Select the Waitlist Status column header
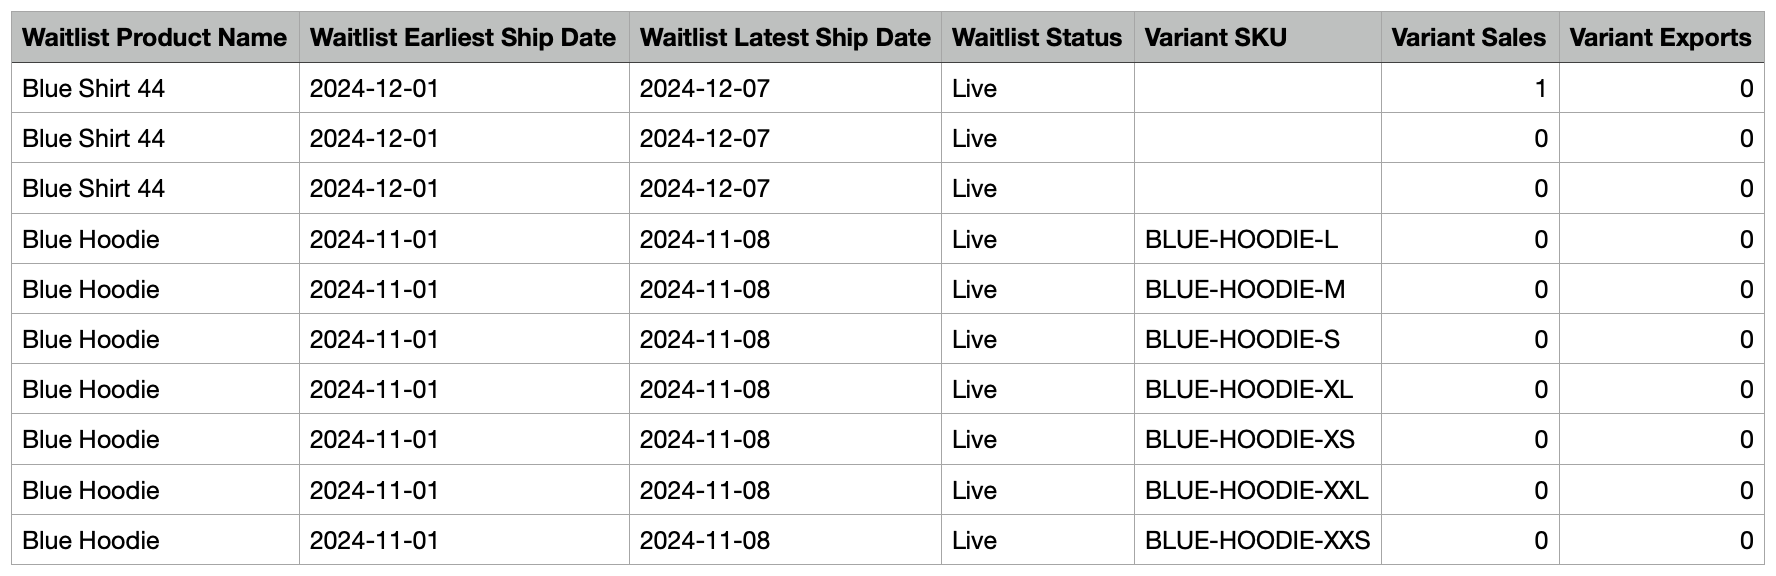 pos(1037,38)
